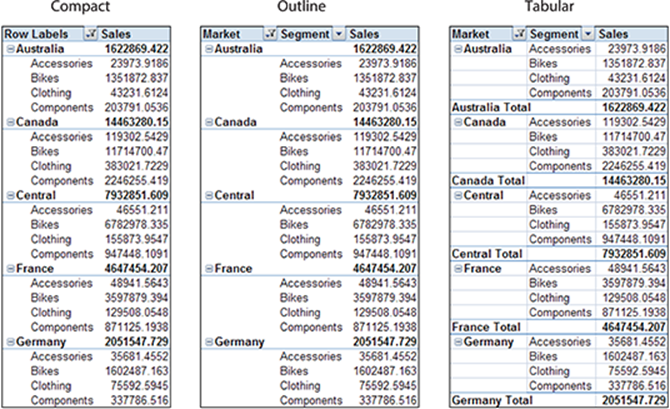Select Clothing value 155873.9547 in Tabular

click(x=634, y=225)
